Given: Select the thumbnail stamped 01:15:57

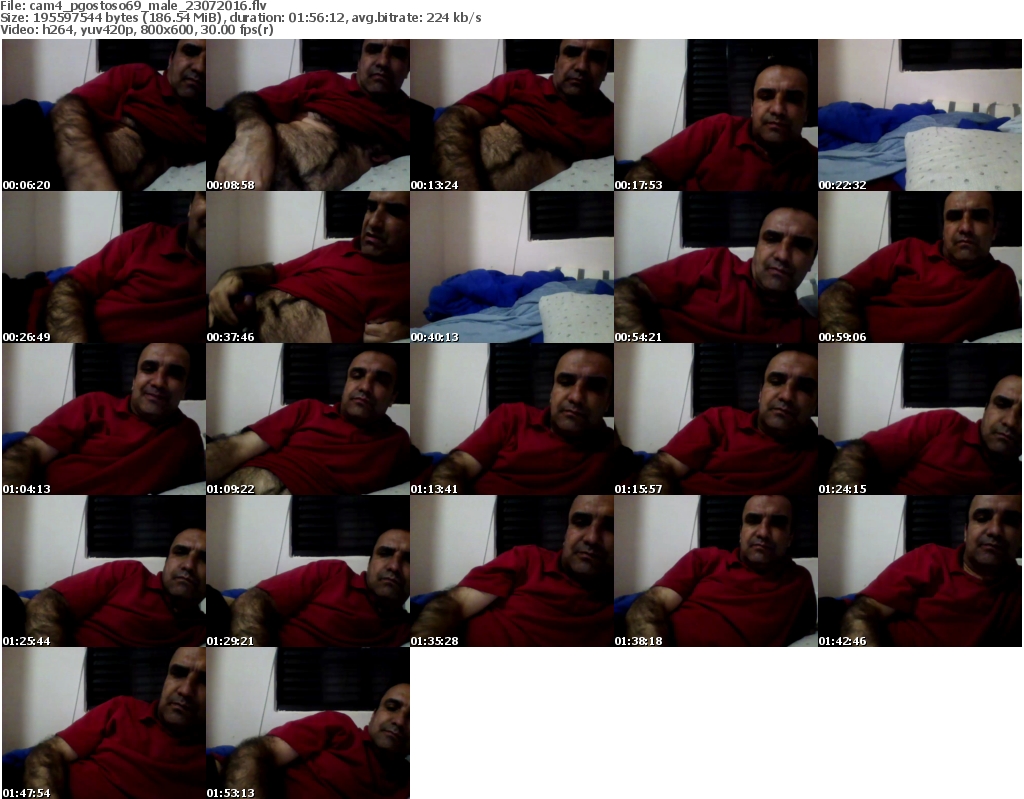Looking at the screenshot, I should click(716, 419).
